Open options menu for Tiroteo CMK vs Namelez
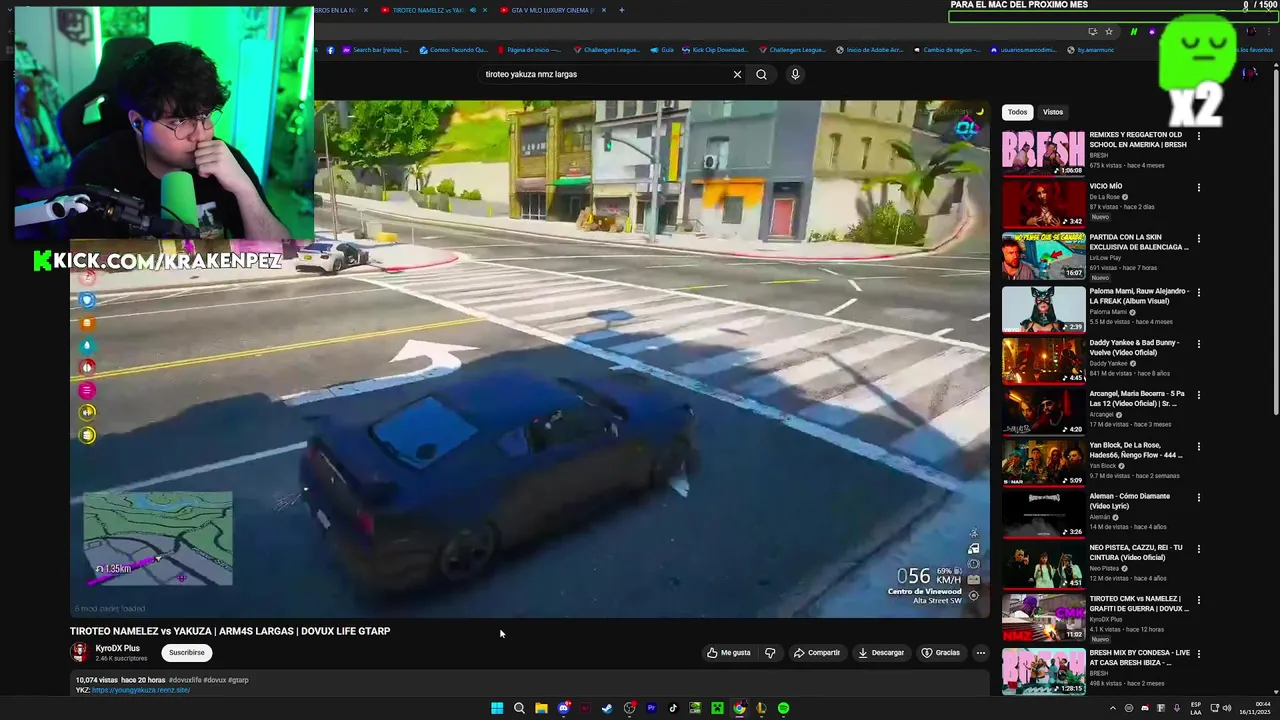1280x720 pixels. 1198,600
